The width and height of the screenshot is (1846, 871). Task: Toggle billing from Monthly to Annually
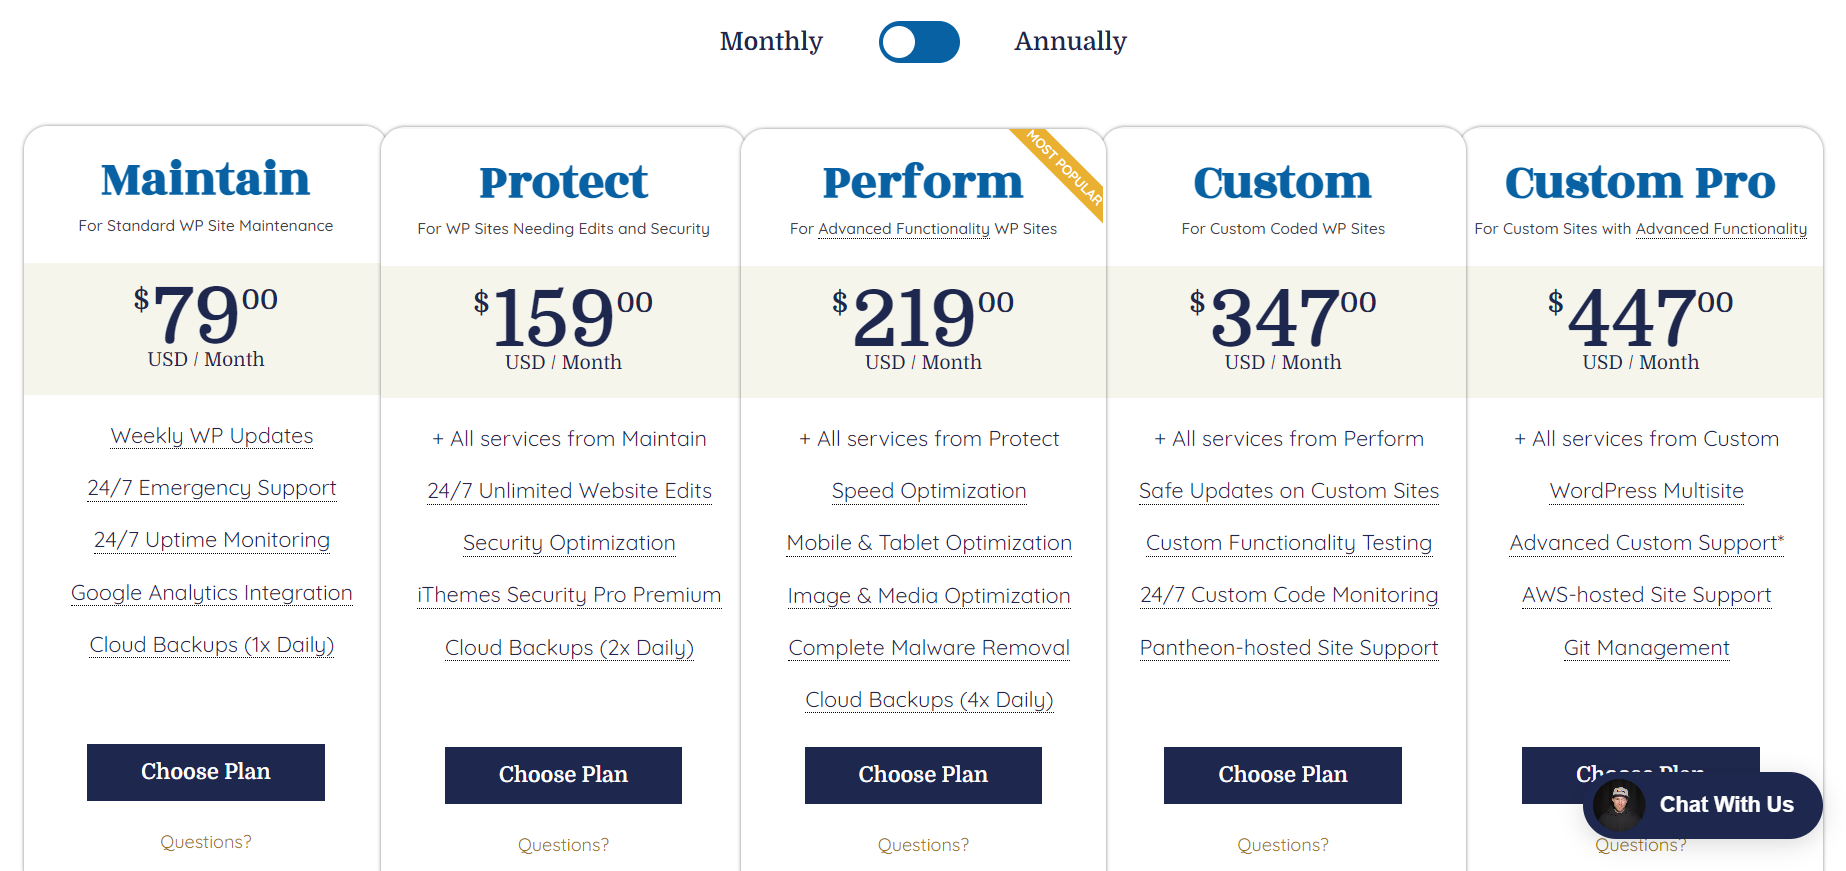(x=918, y=42)
